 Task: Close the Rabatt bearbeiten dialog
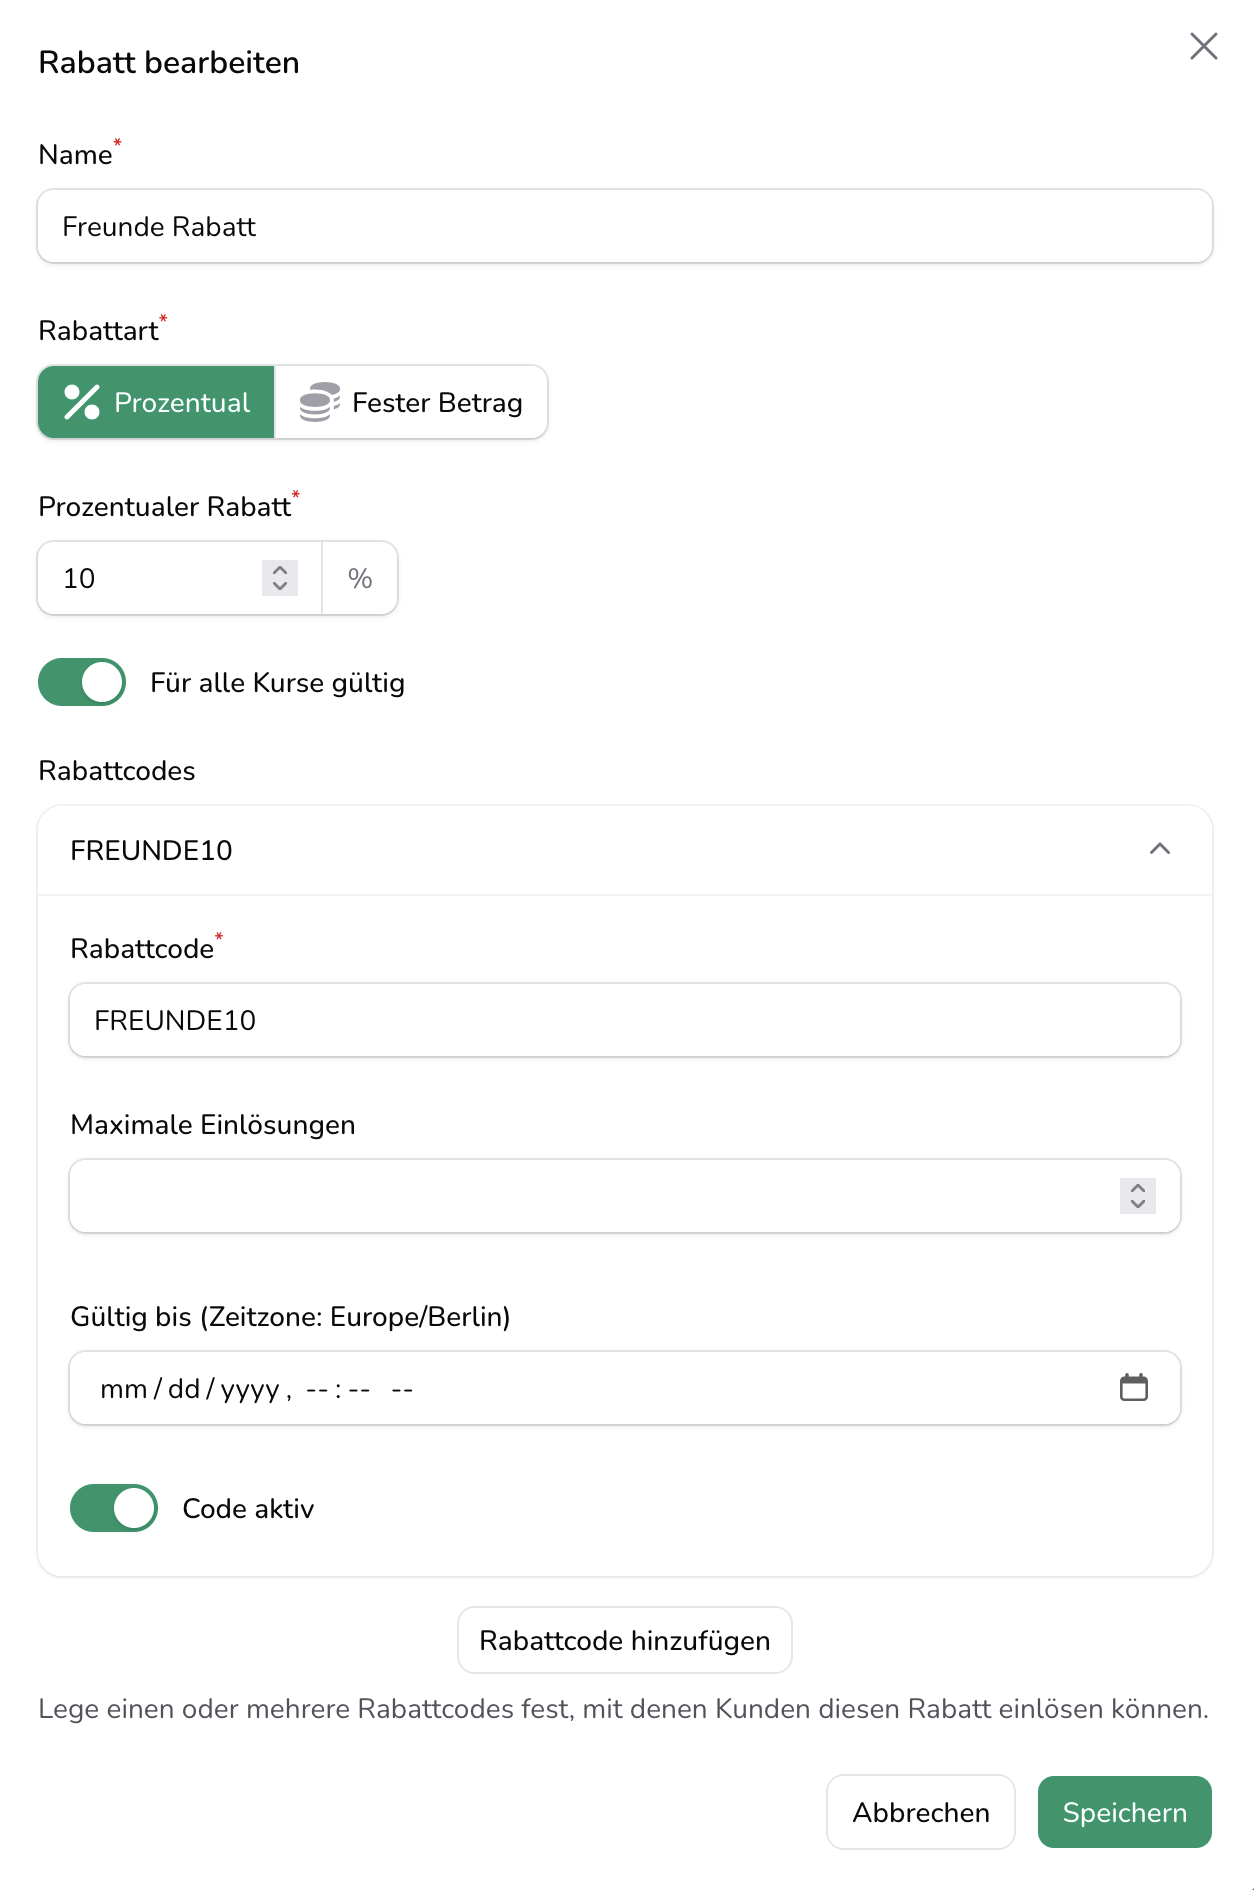(x=1203, y=46)
